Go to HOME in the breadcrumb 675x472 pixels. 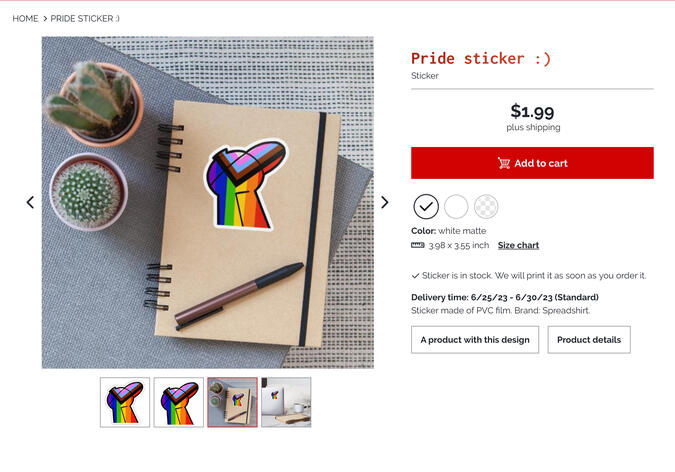coord(25,18)
